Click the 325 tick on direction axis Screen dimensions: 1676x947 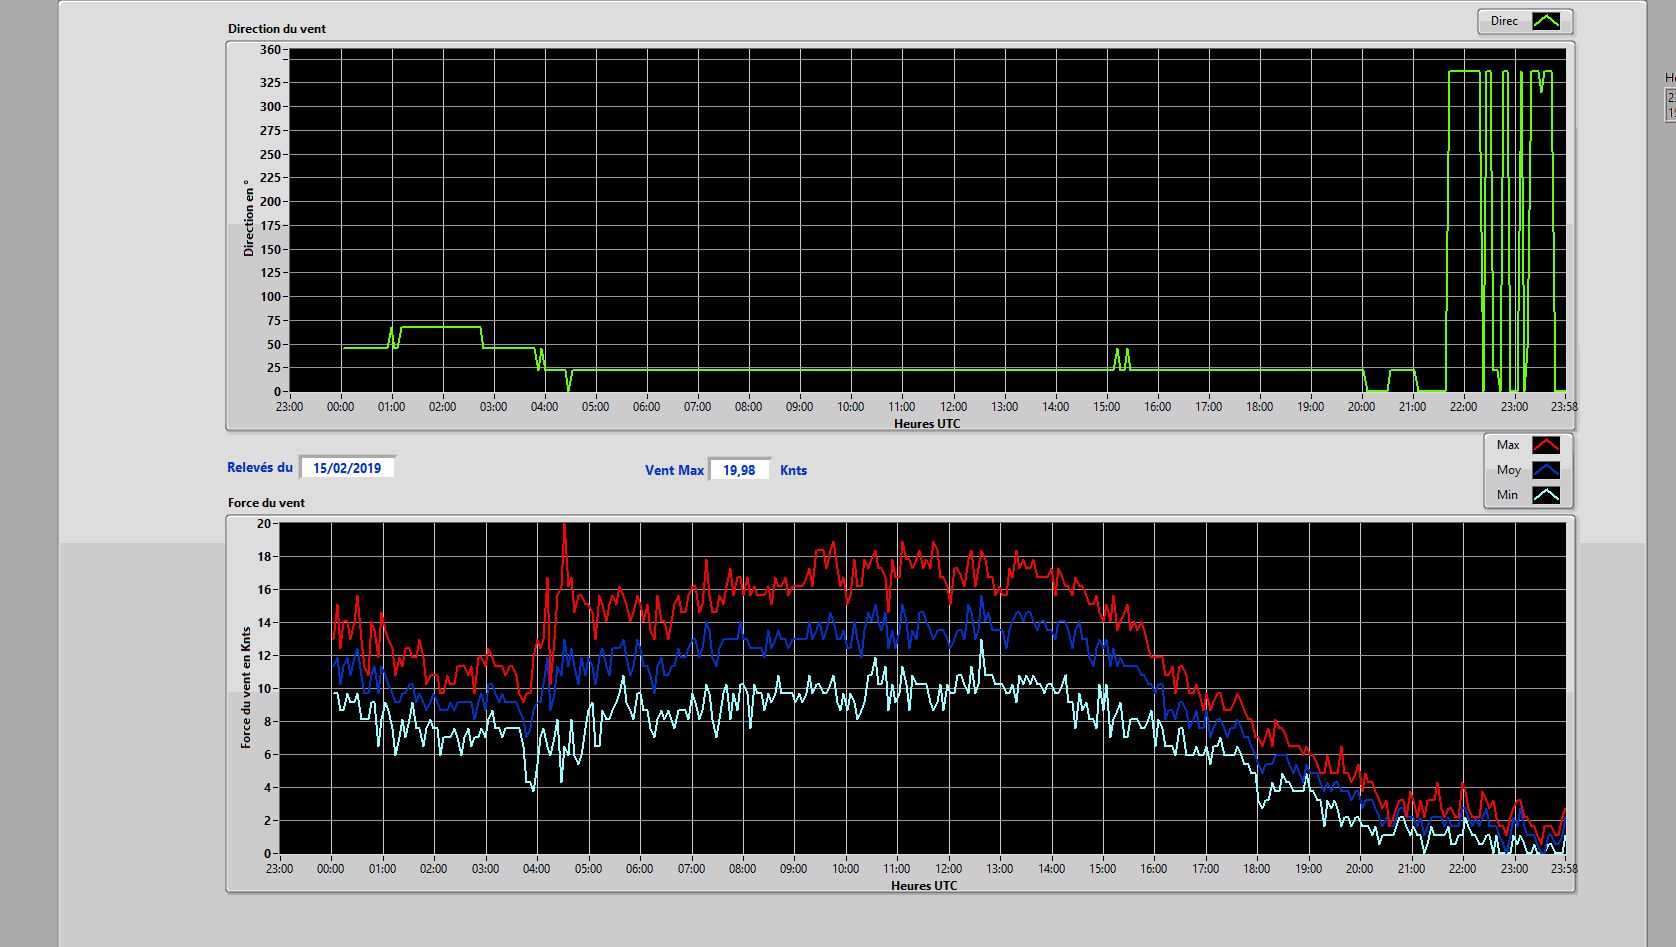(x=271, y=82)
